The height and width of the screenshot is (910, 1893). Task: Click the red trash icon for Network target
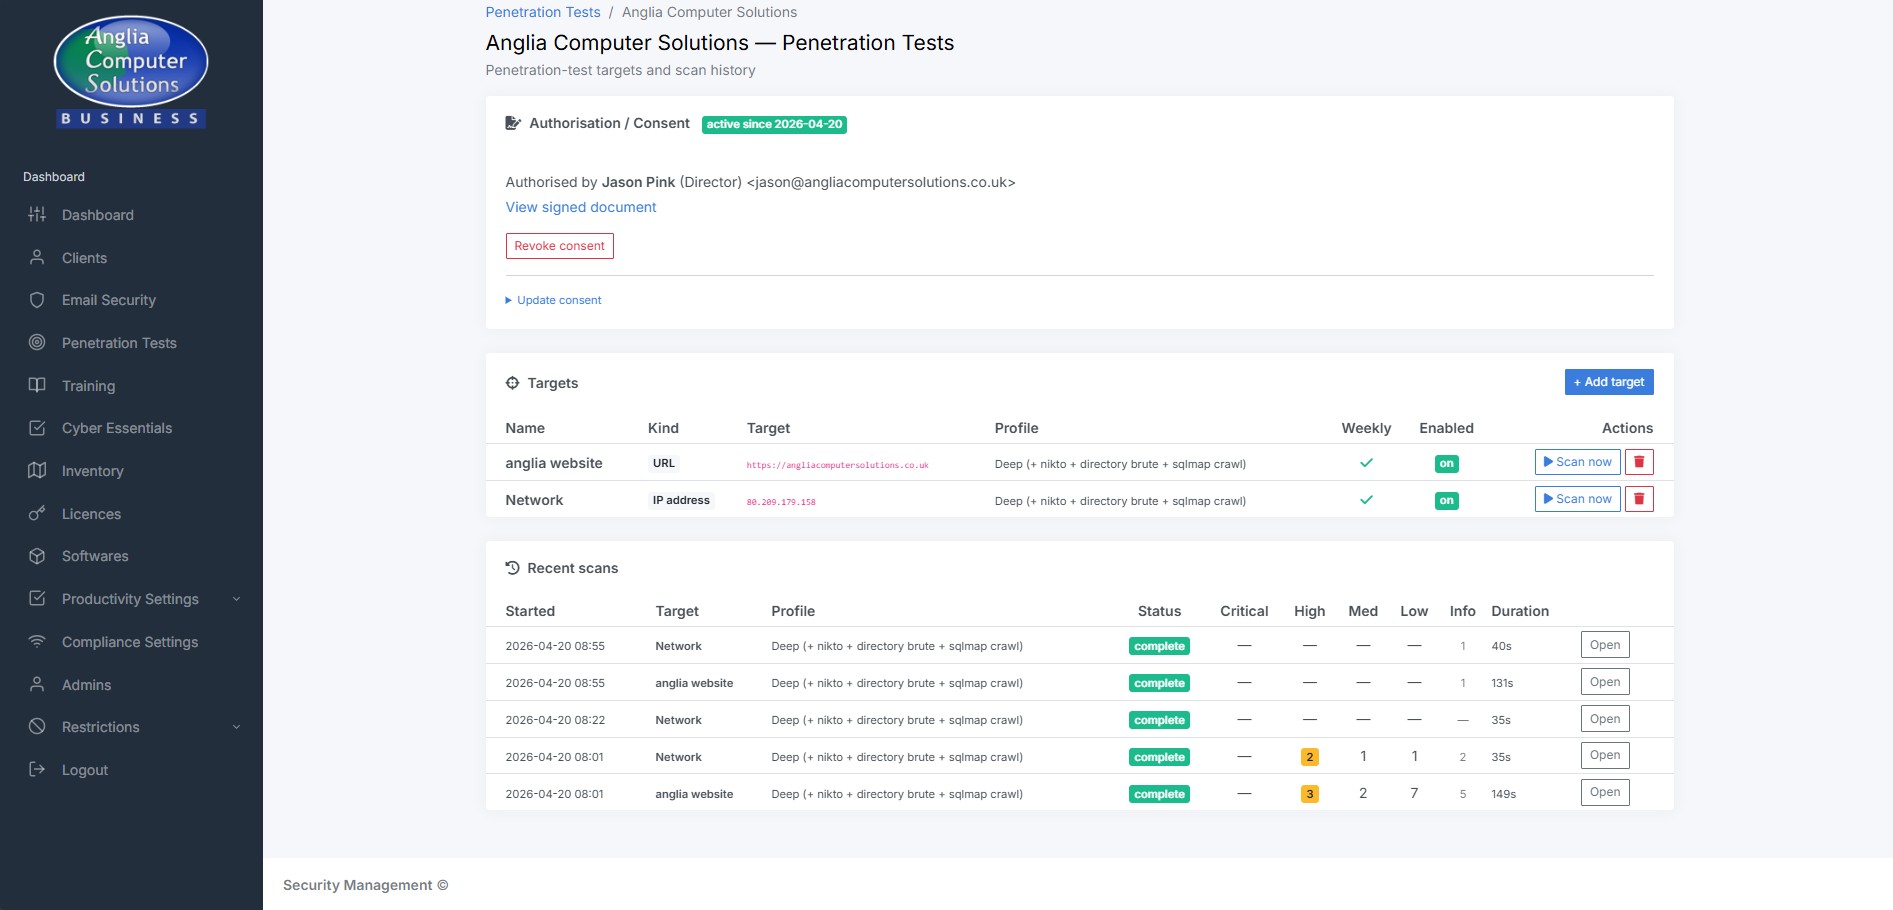[x=1639, y=499]
